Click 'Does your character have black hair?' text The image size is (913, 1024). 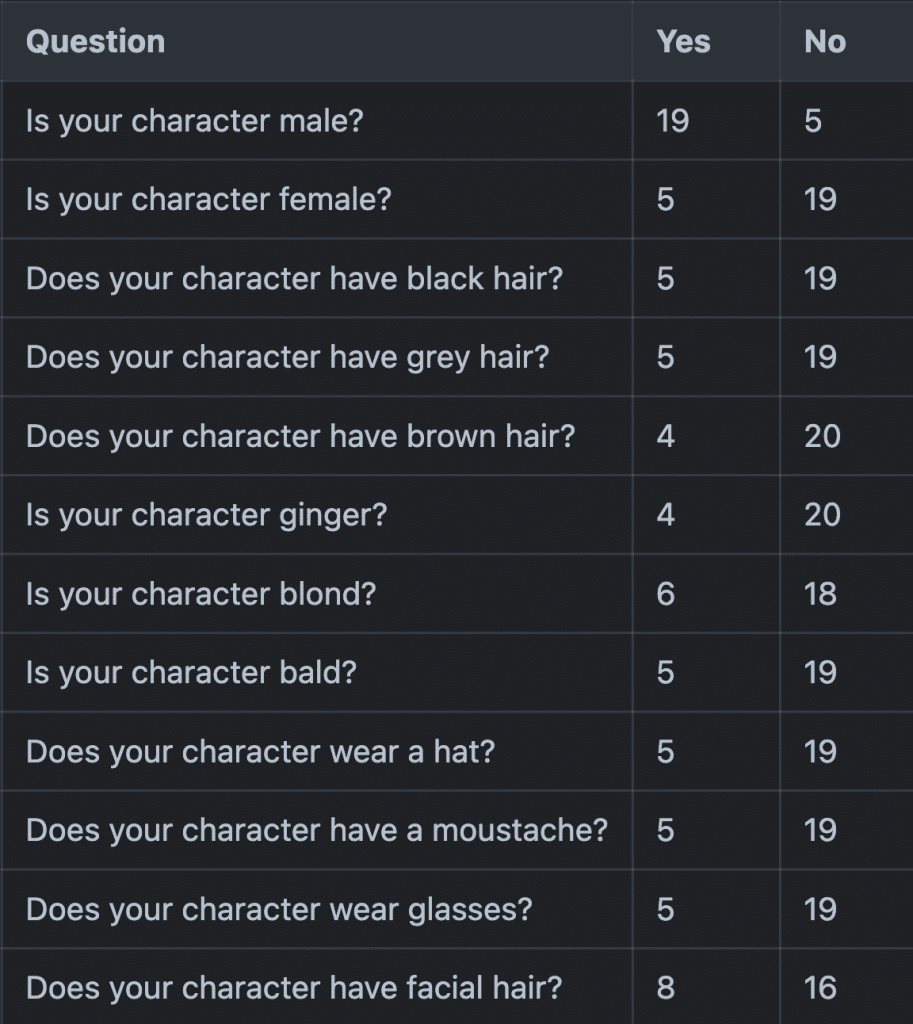pyautogui.click(x=294, y=279)
